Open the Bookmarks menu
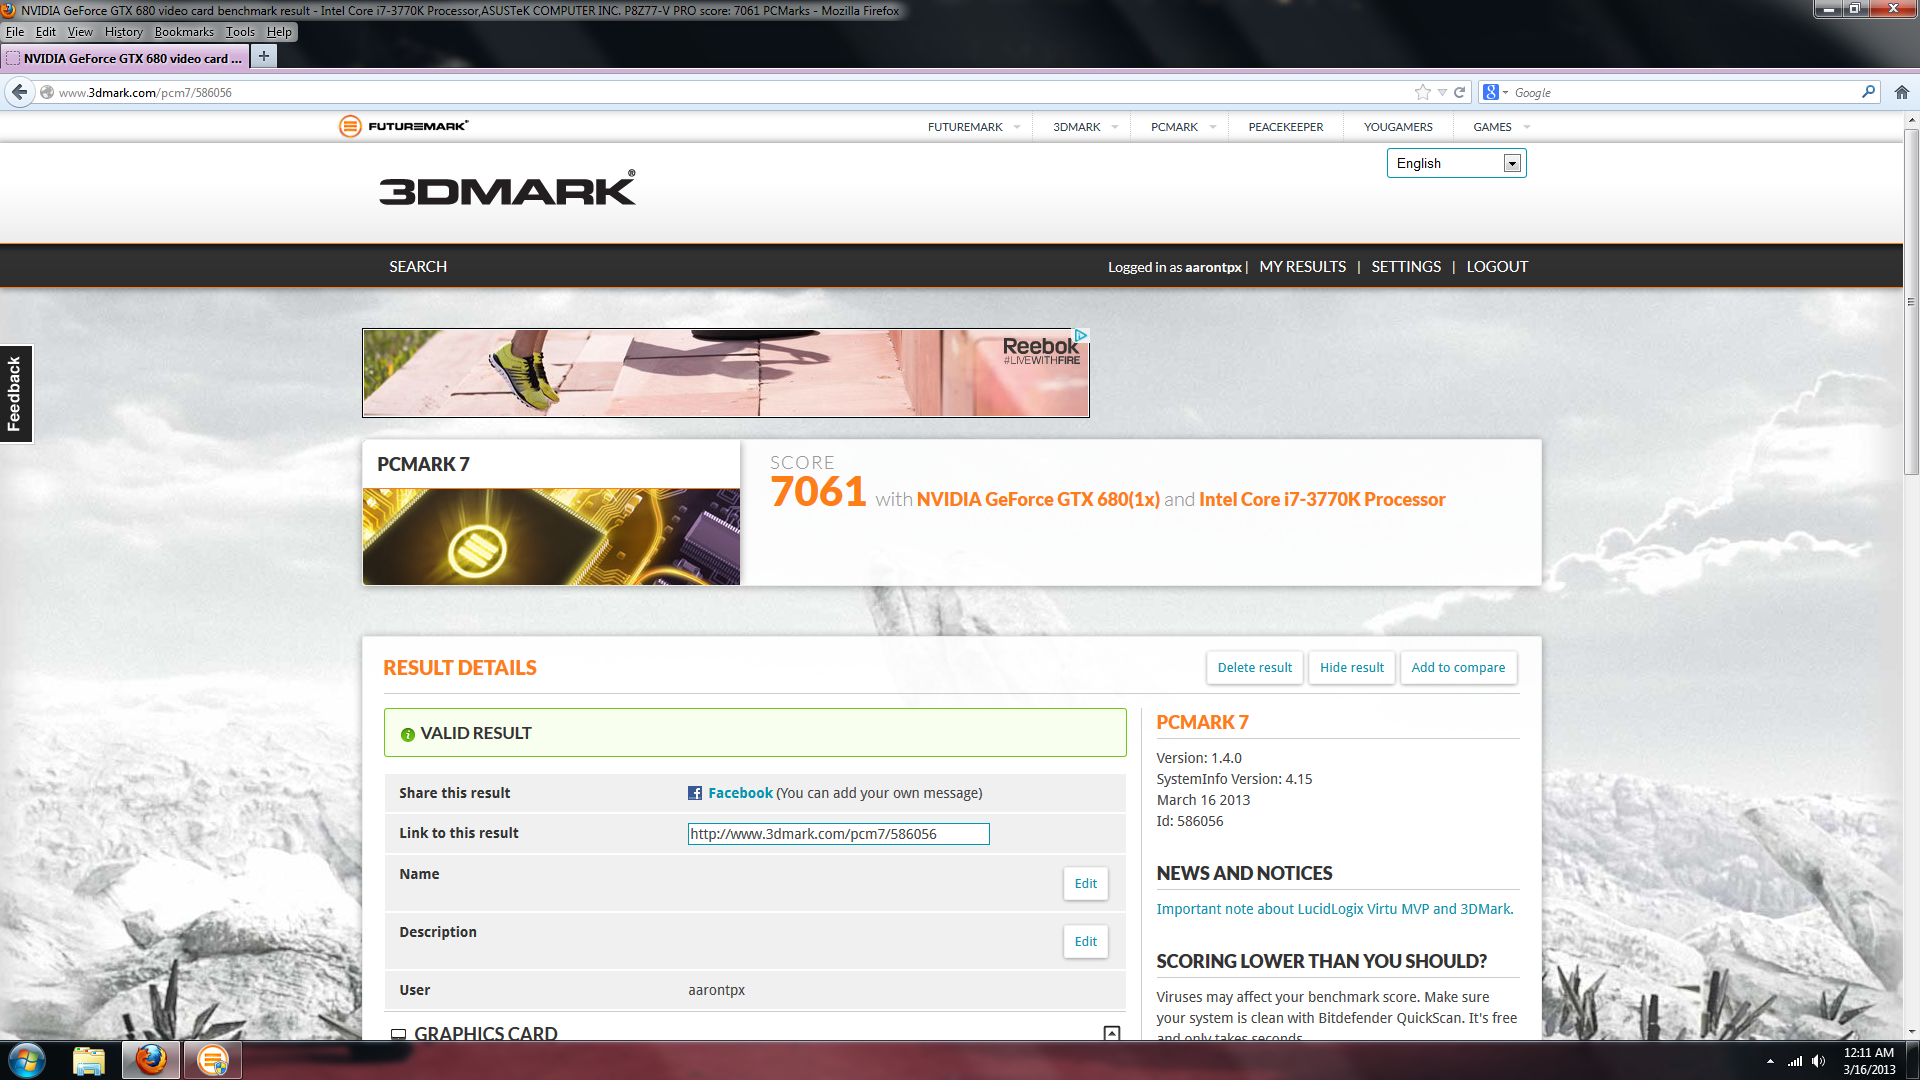 184,32
